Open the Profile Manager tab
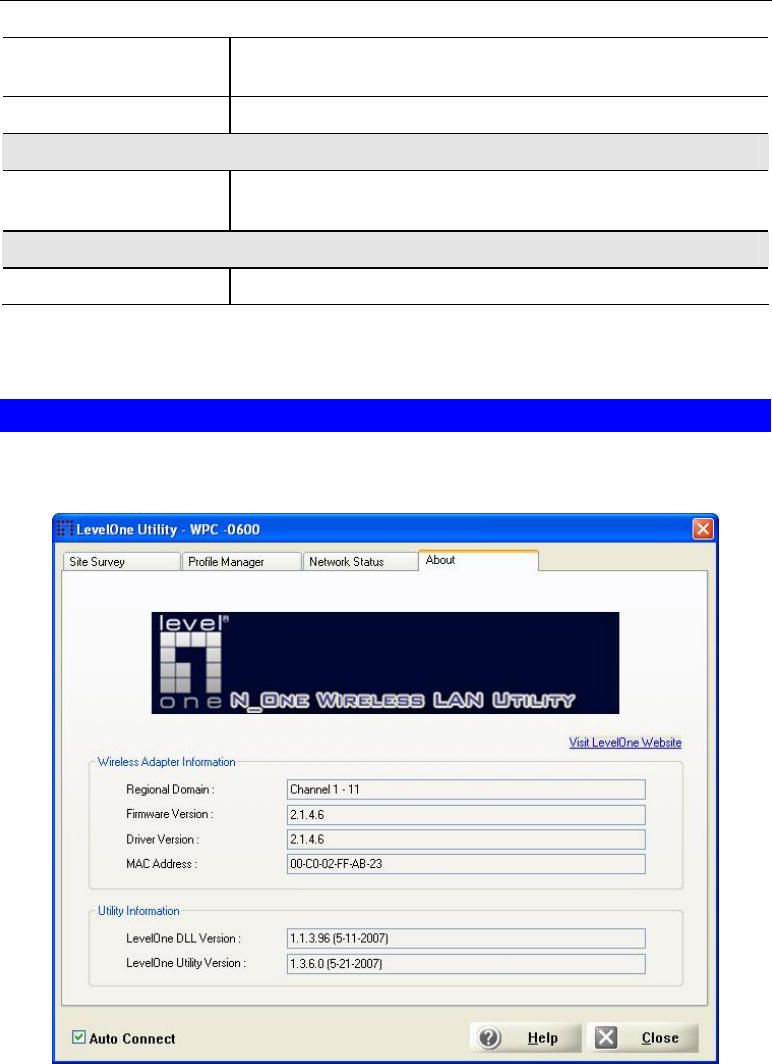This screenshot has height=1064, width=772. pyautogui.click(x=242, y=562)
